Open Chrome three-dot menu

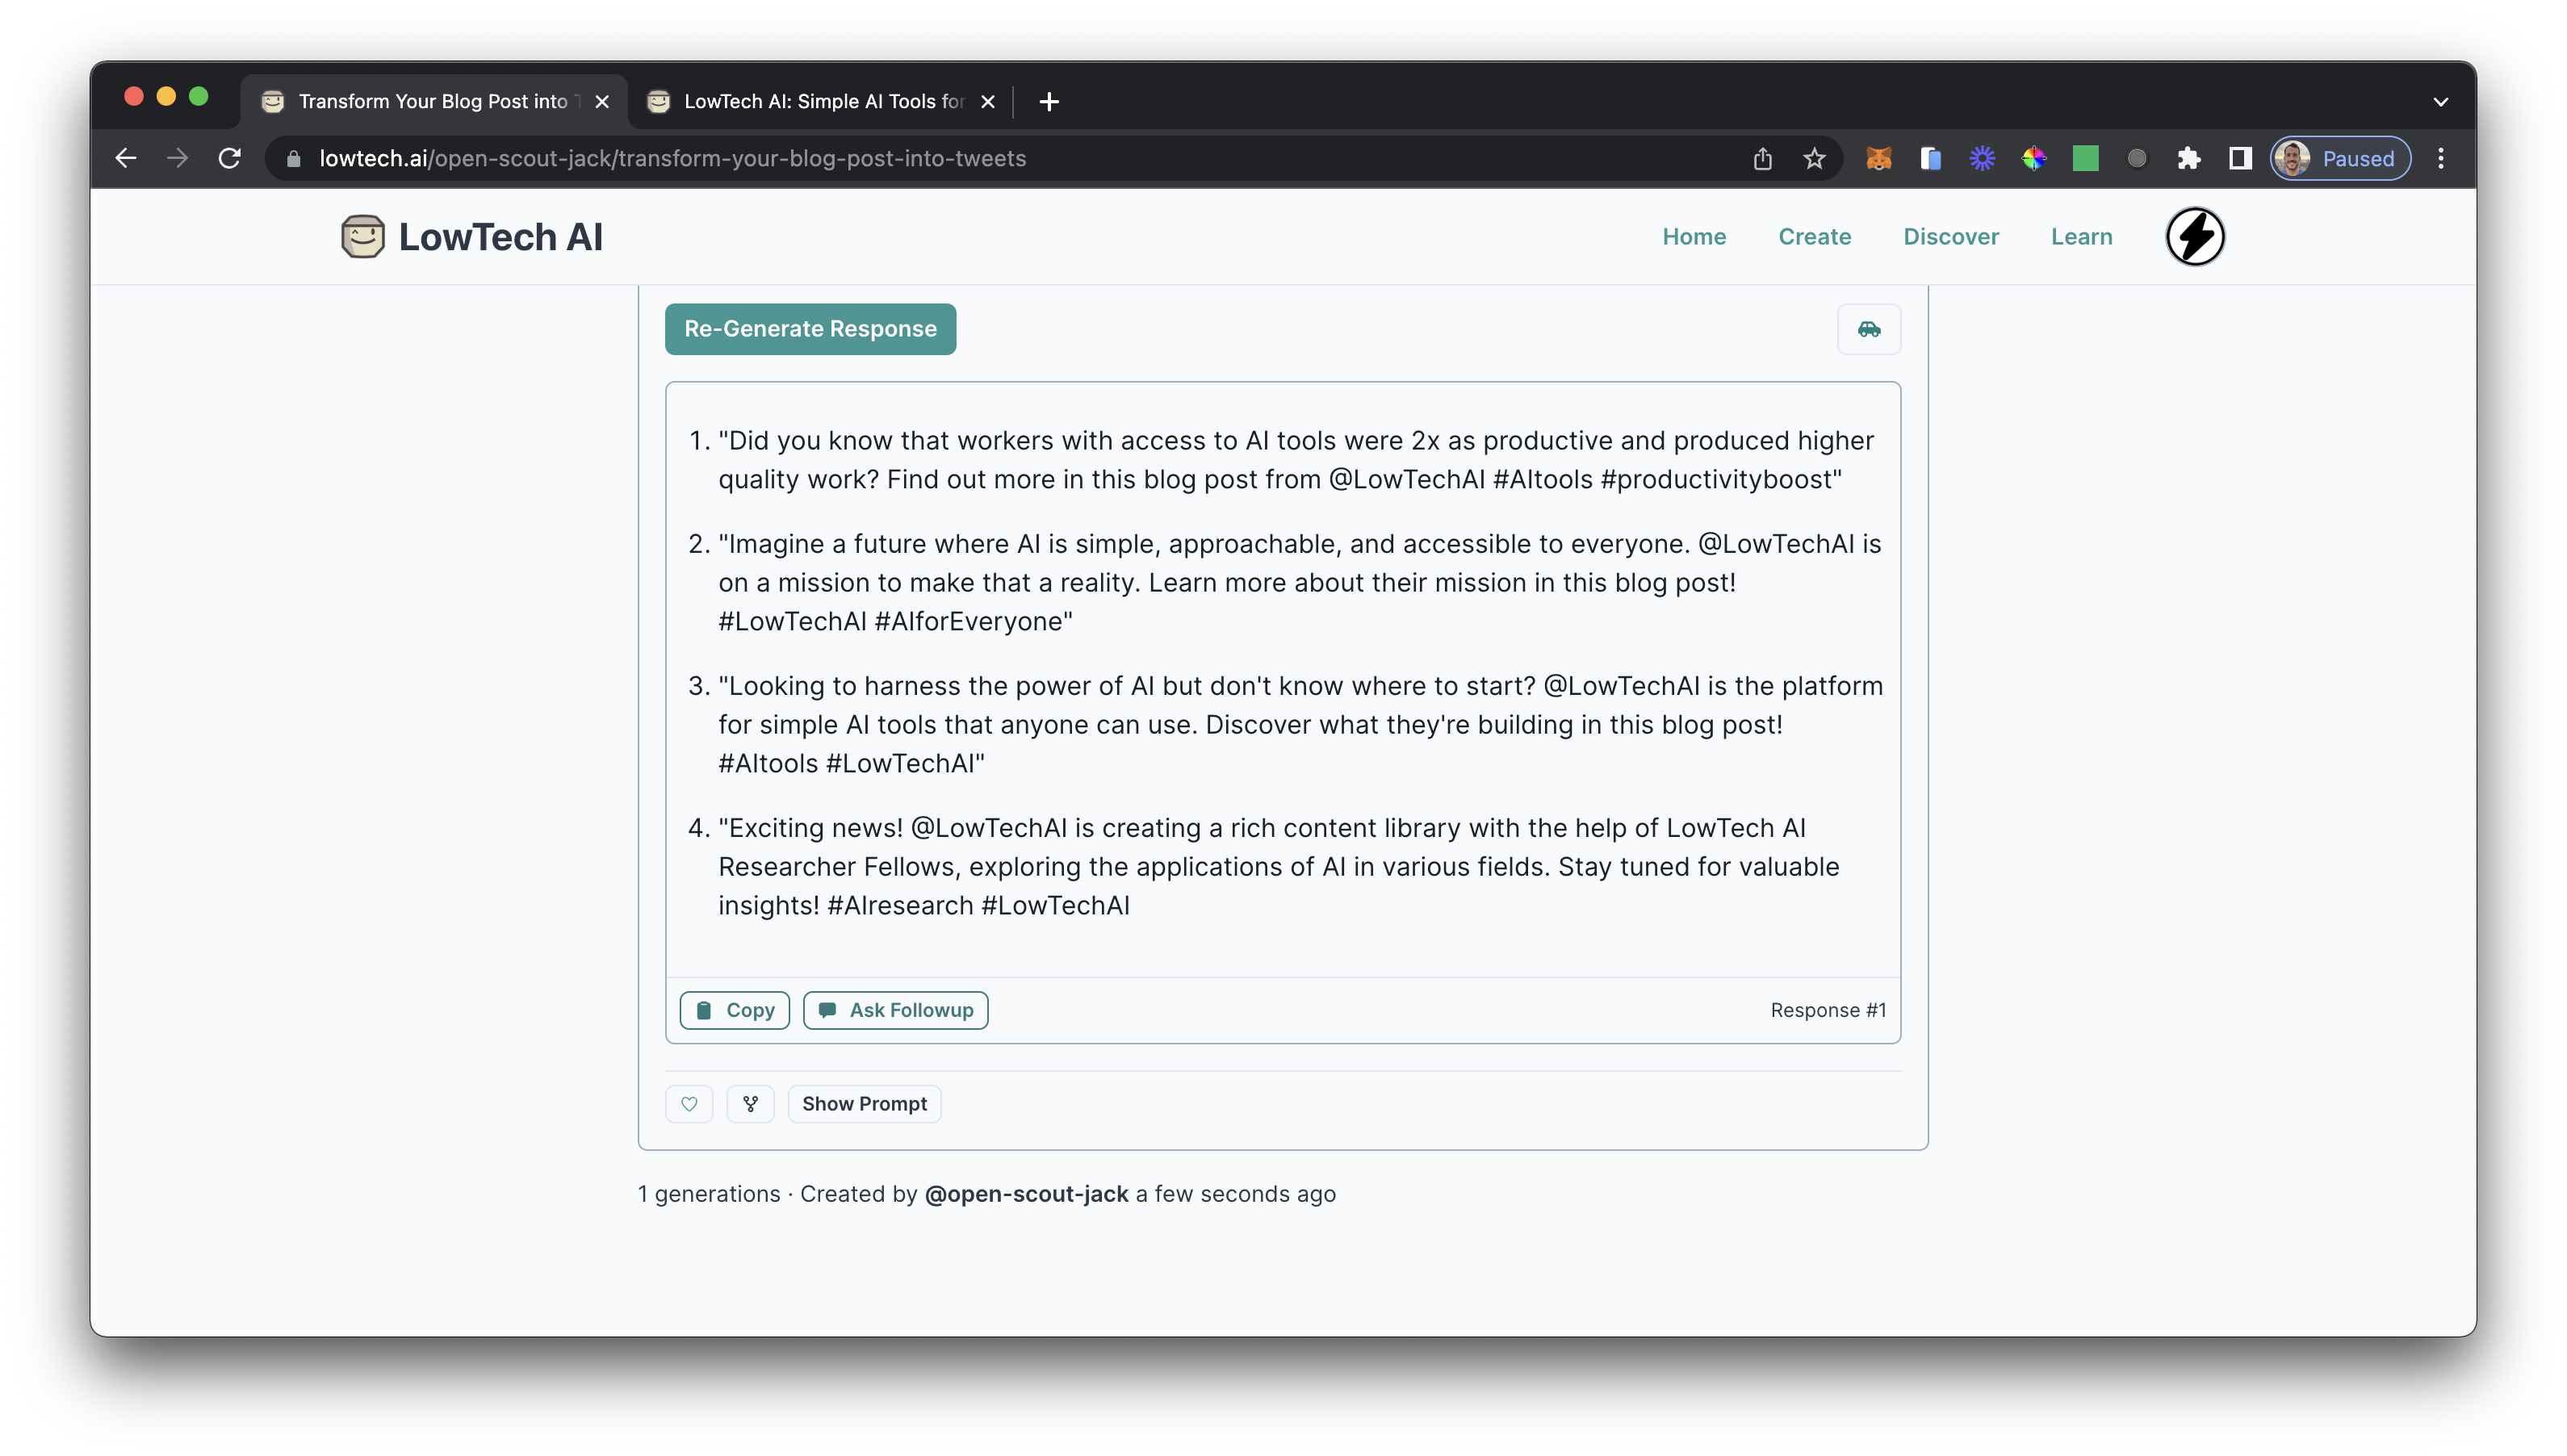2440,158
